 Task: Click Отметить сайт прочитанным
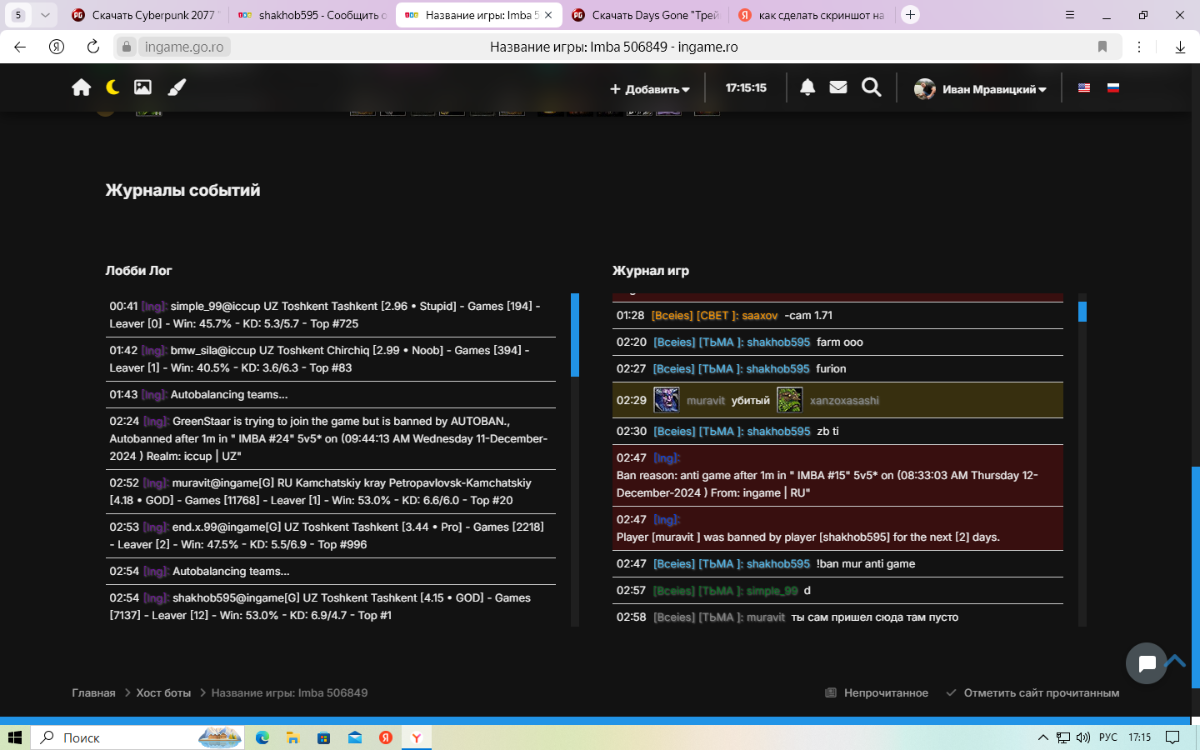point(1040,693)
